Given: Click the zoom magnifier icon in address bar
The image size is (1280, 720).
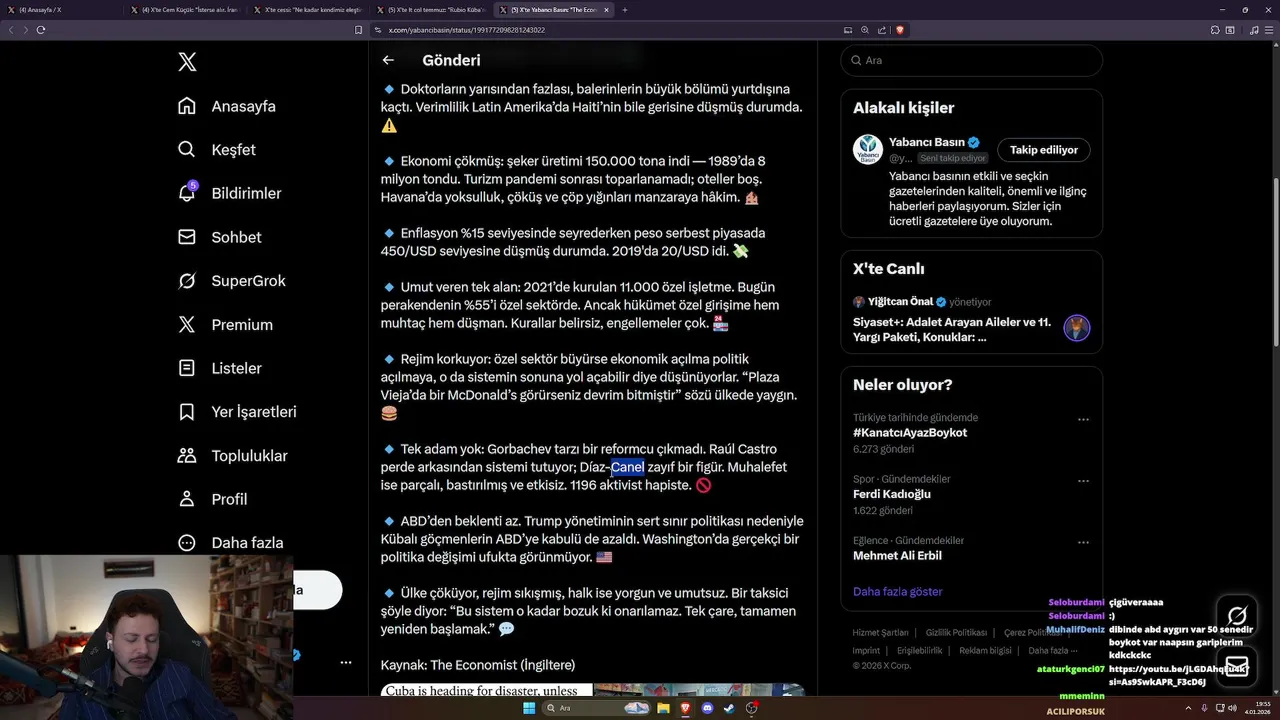Looking at the screenshot, I should pos(865,30).
